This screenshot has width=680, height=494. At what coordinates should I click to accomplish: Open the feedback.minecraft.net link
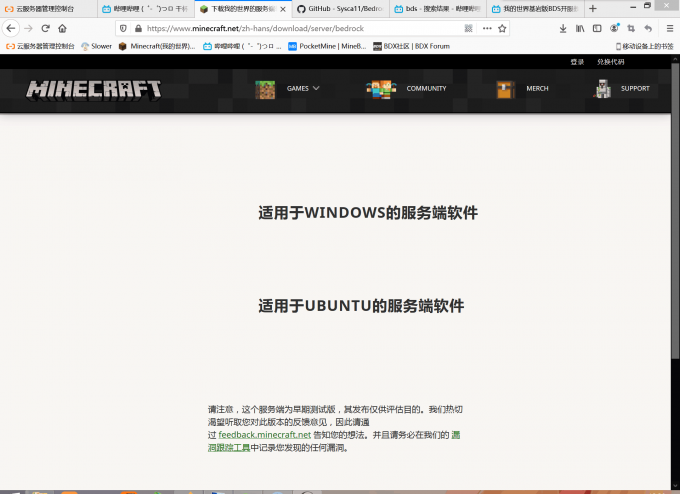click(265, 435)
